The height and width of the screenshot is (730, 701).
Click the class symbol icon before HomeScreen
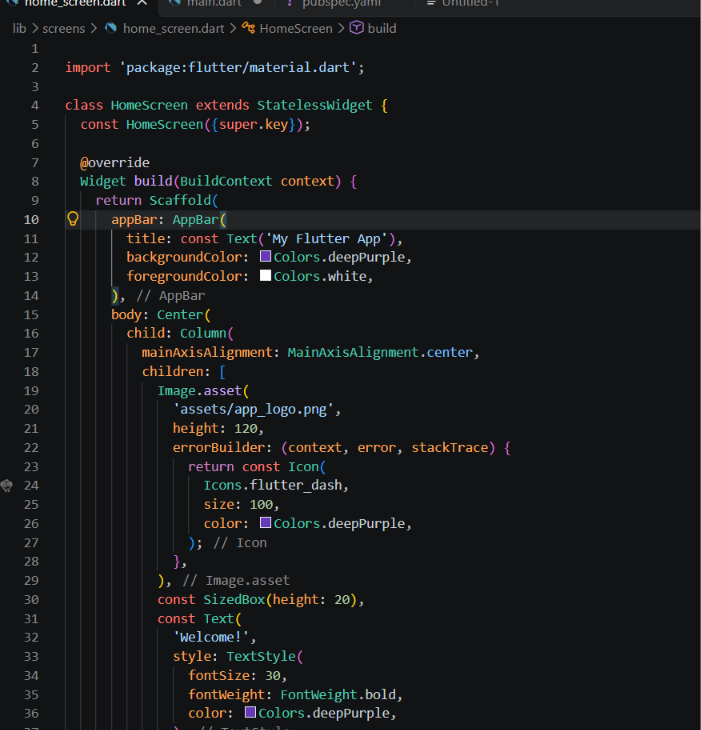coord(248,28)
